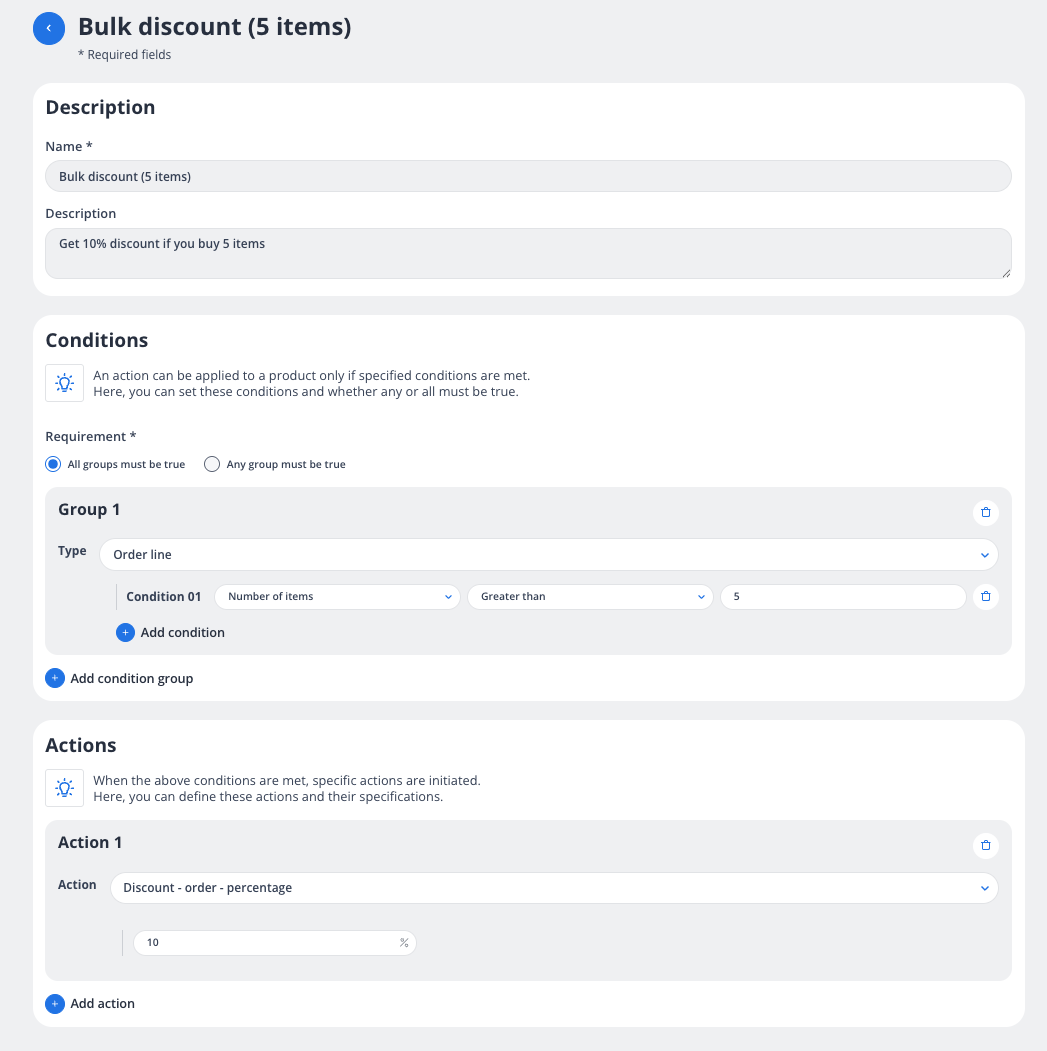This screenshot has width=1047, height=1051.
Task: Open the Type 'Order line' dropdown
Action: click(548, 554)
